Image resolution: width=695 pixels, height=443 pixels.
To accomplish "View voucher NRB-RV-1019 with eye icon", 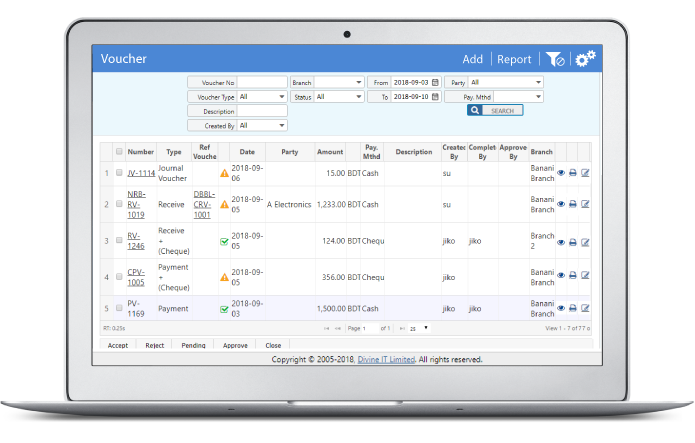I will (561, 204).
